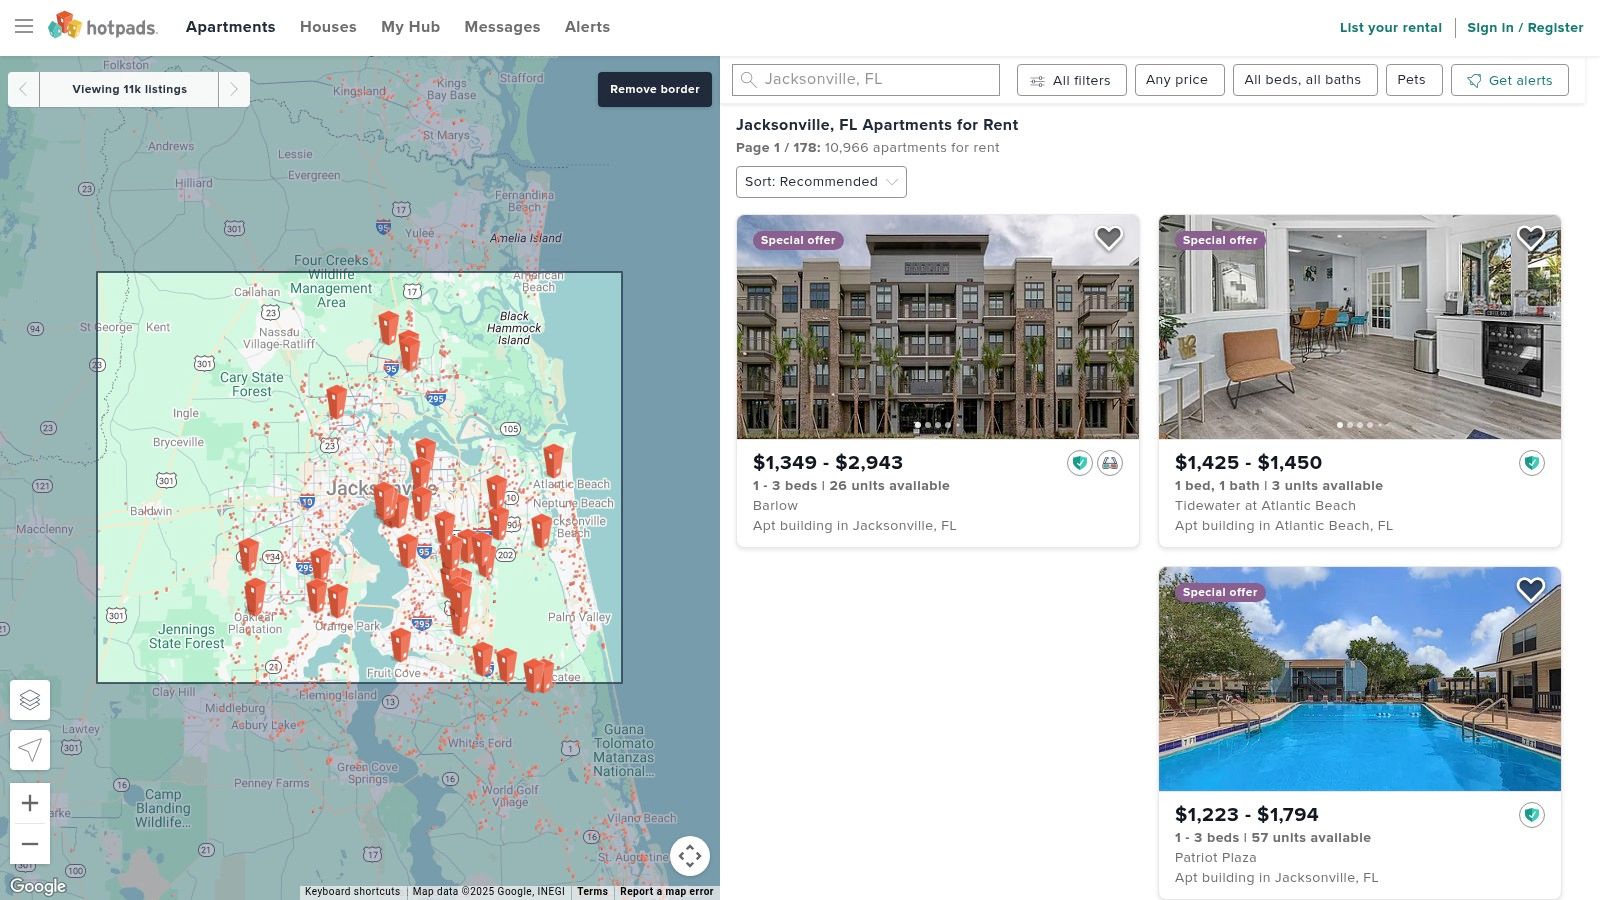Screen dimensions: 1600x900
Task: Open the hamburger menu icon
Action: click(x=24, y=27)
